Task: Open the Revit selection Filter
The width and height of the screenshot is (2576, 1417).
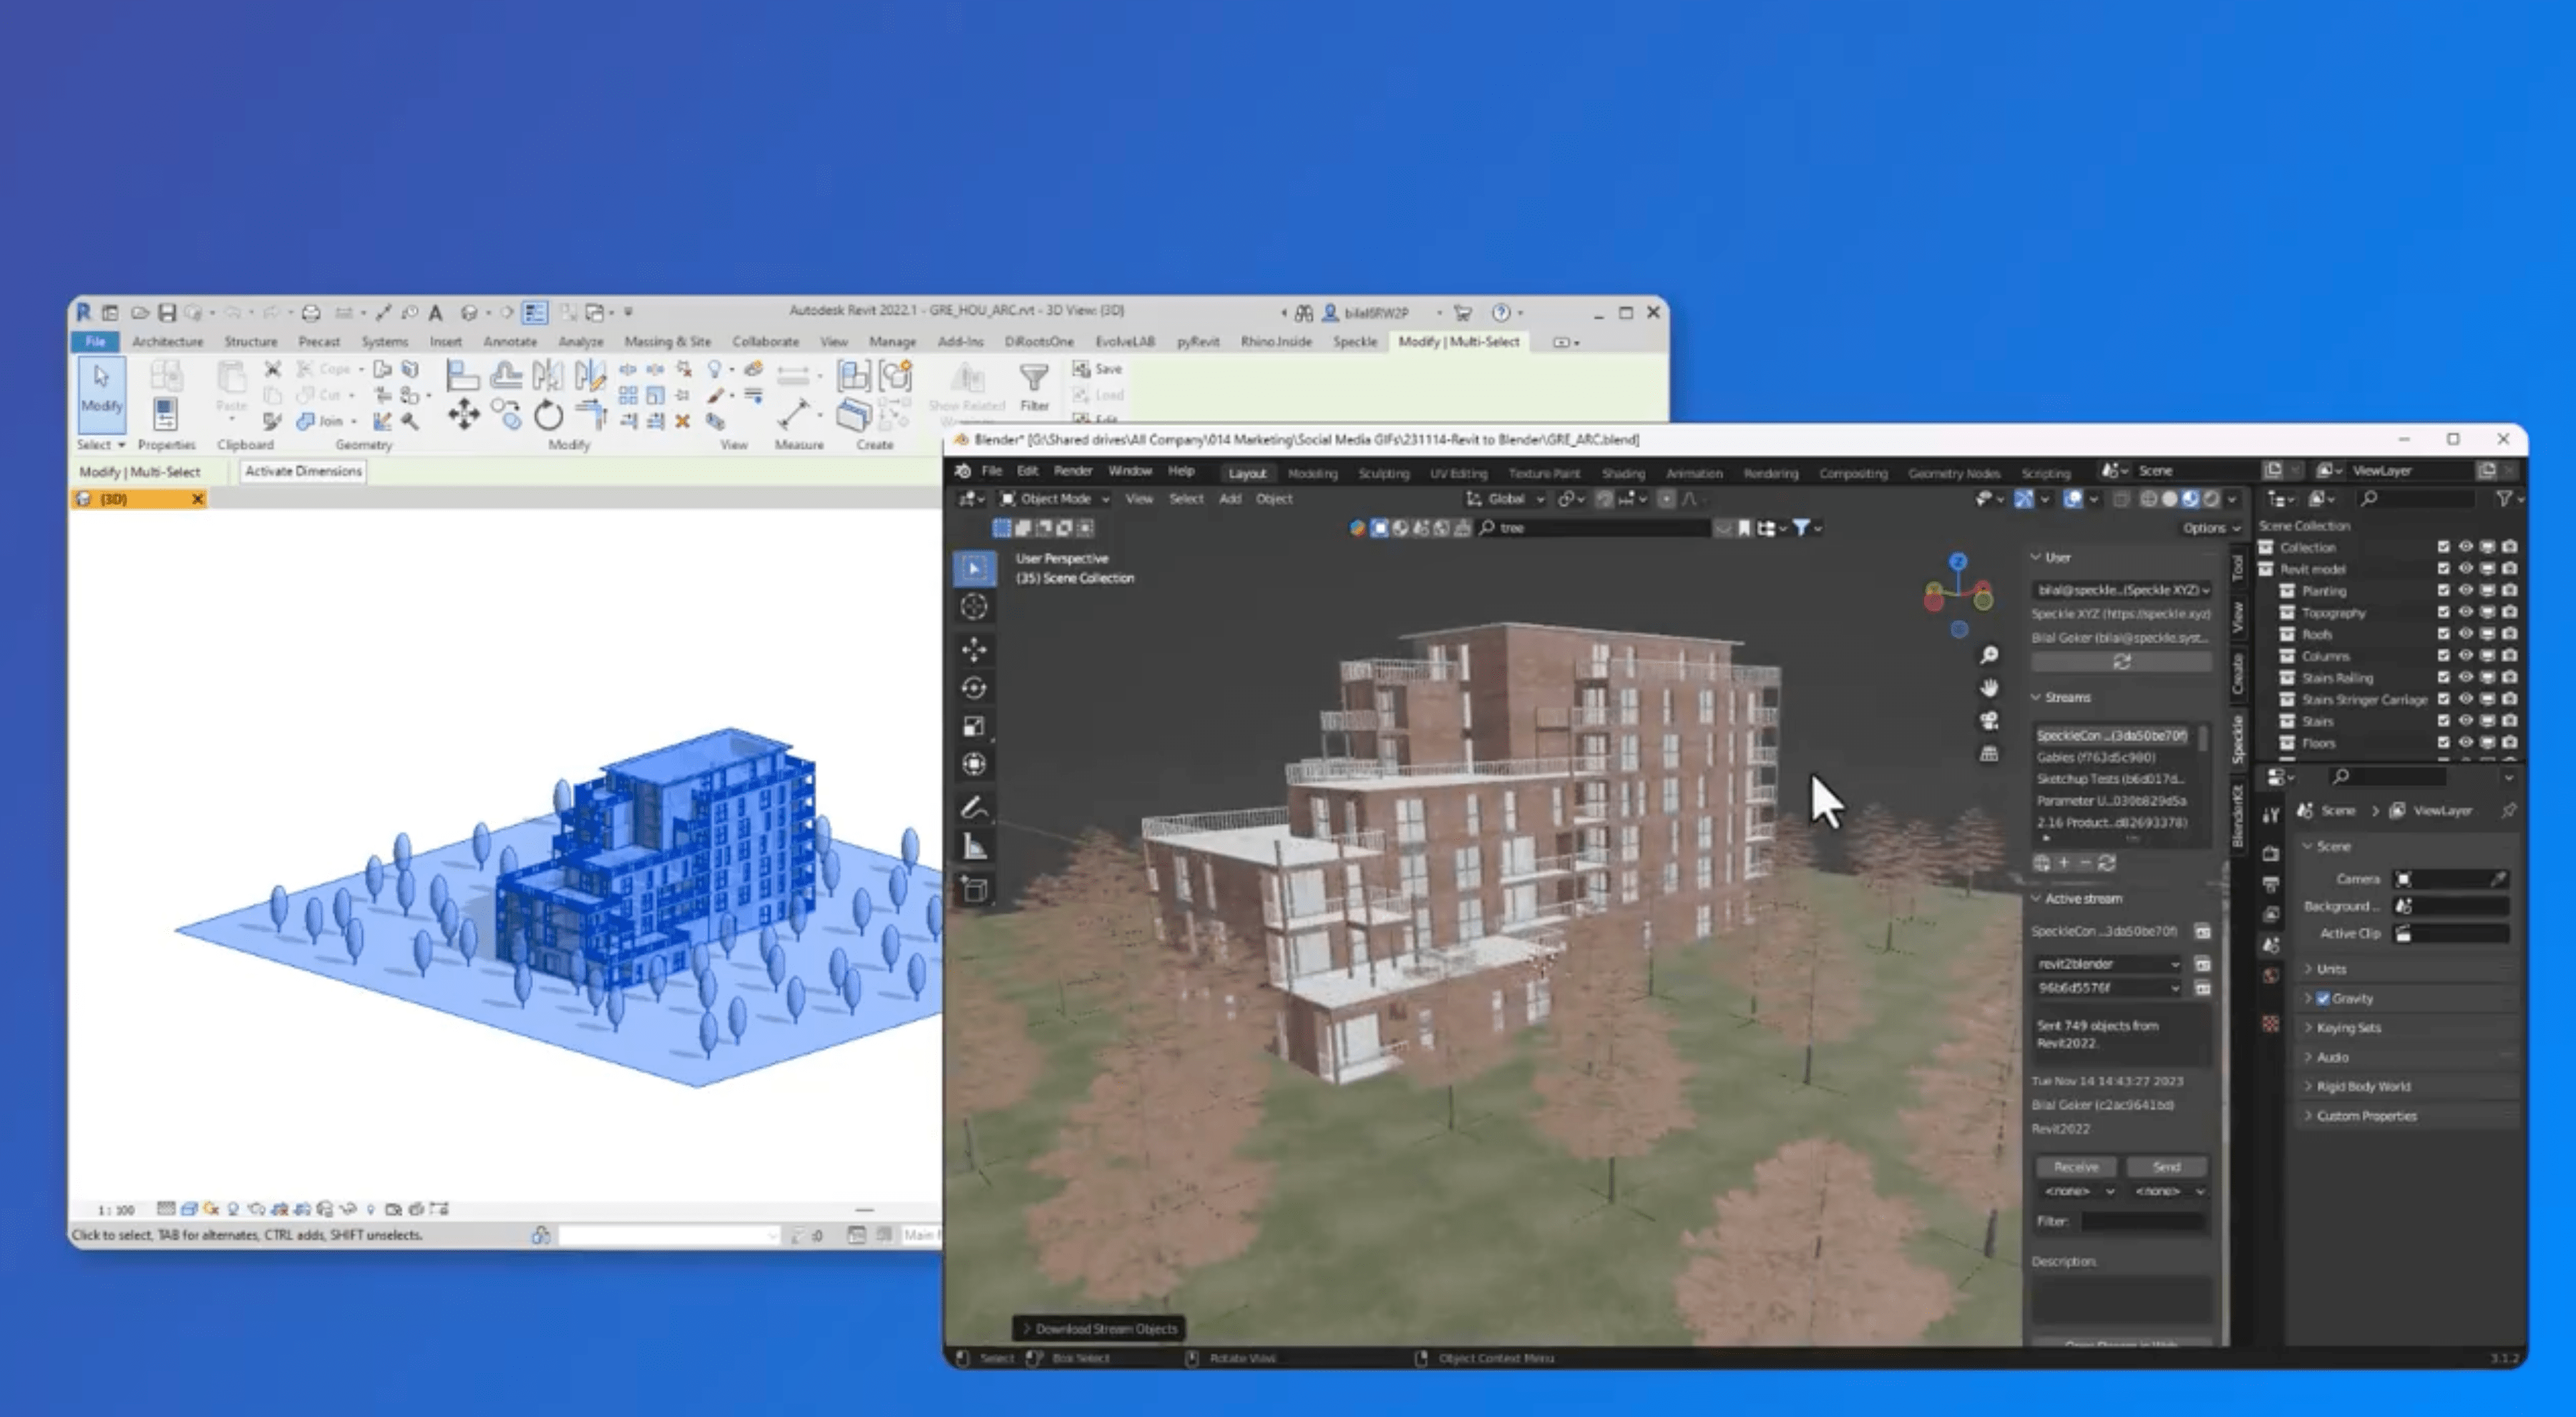Action: coord(1034,387)
